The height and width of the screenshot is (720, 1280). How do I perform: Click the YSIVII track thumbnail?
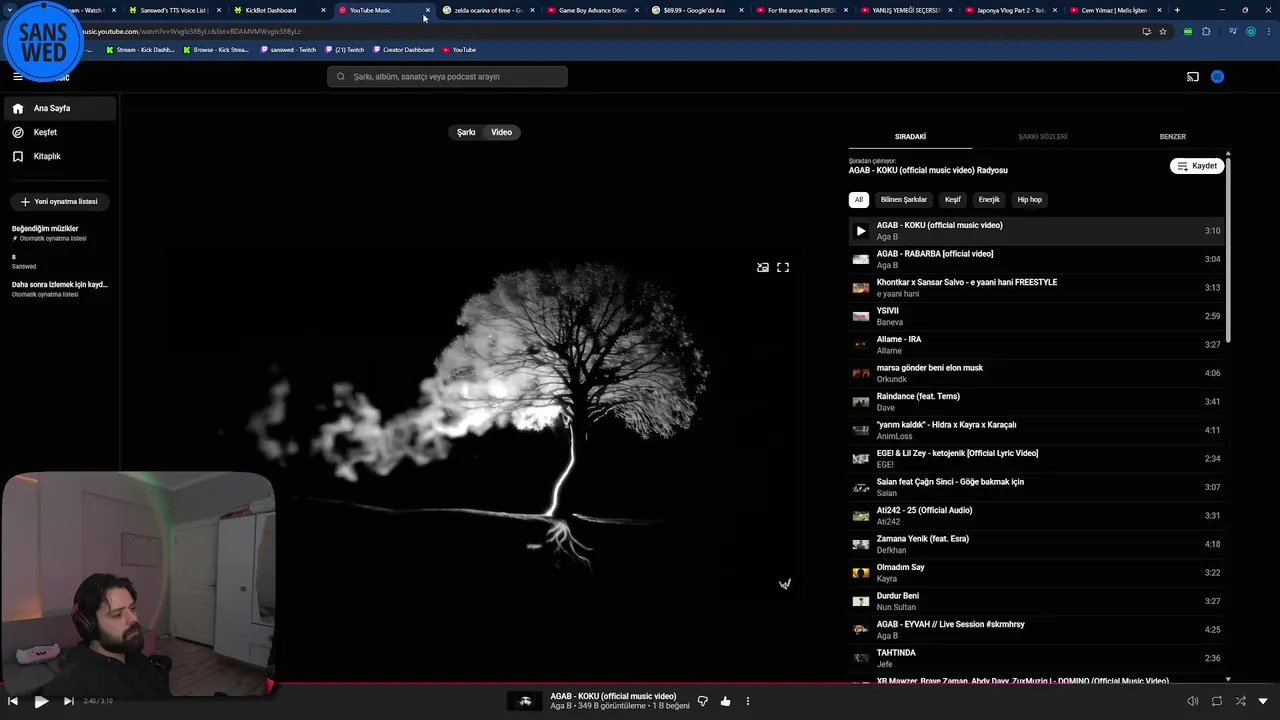pos(861,316)
